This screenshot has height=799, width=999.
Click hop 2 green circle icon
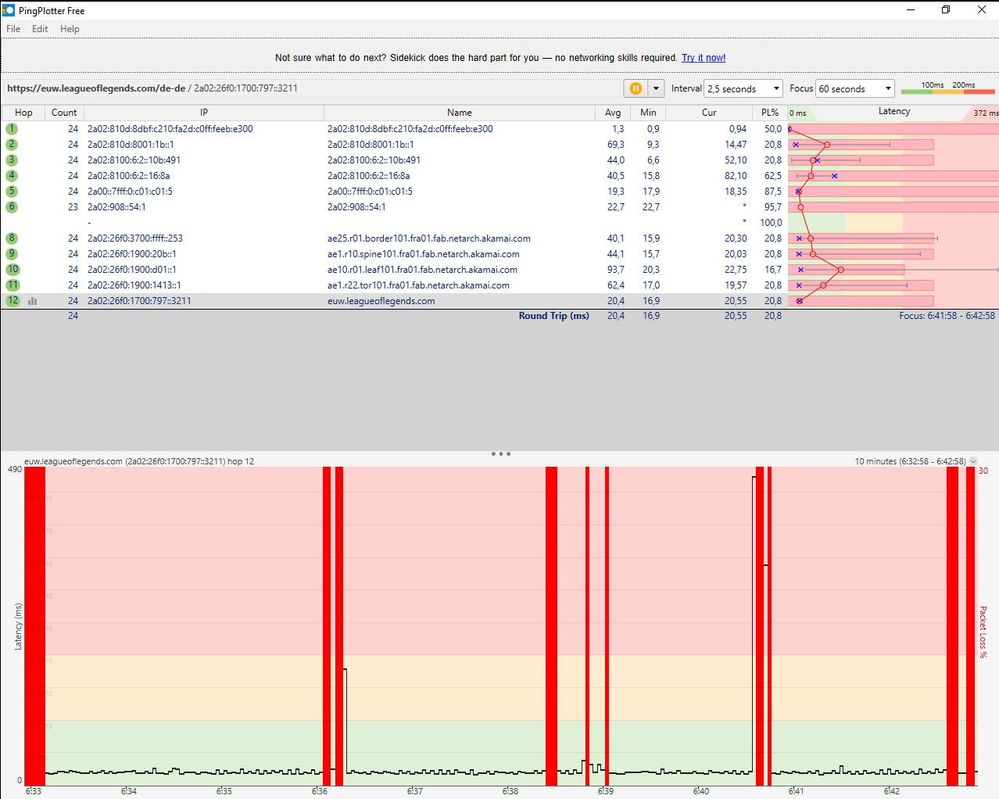pyautogui.click(x=11, y=144)
